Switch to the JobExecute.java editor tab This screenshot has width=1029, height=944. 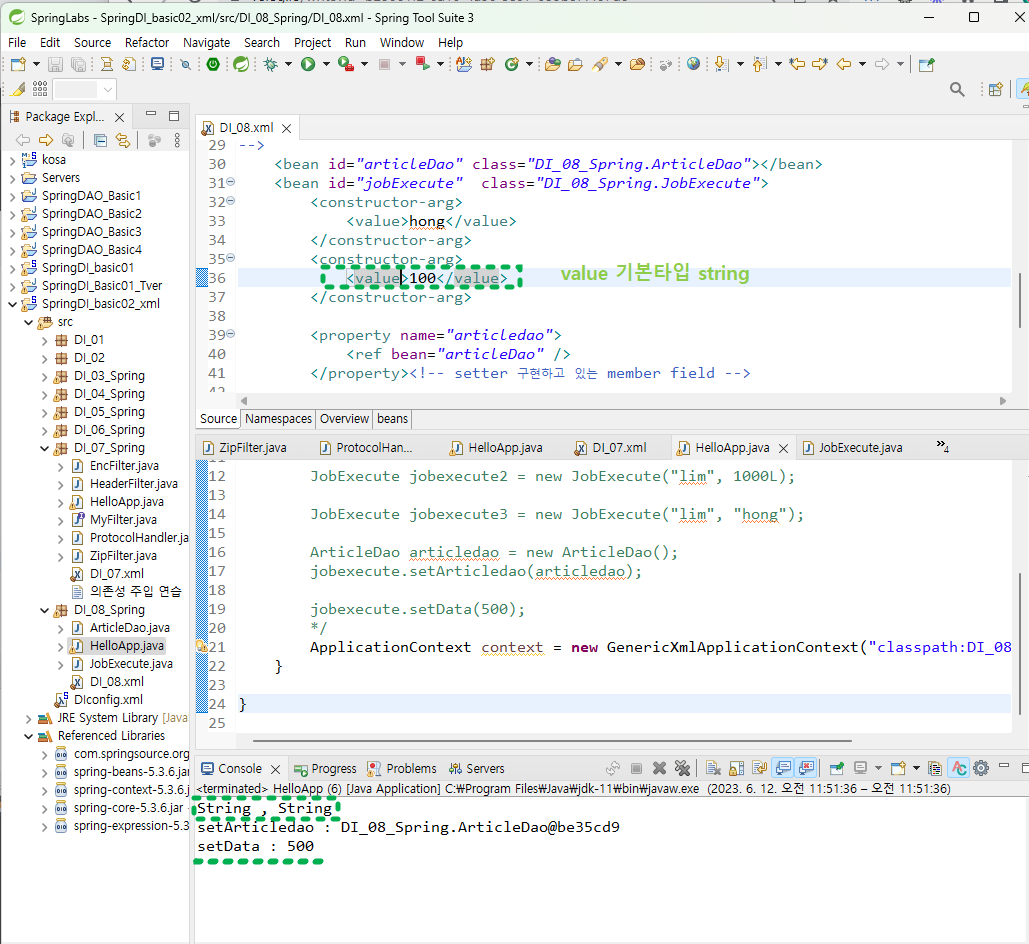click(x=852, y=448)
